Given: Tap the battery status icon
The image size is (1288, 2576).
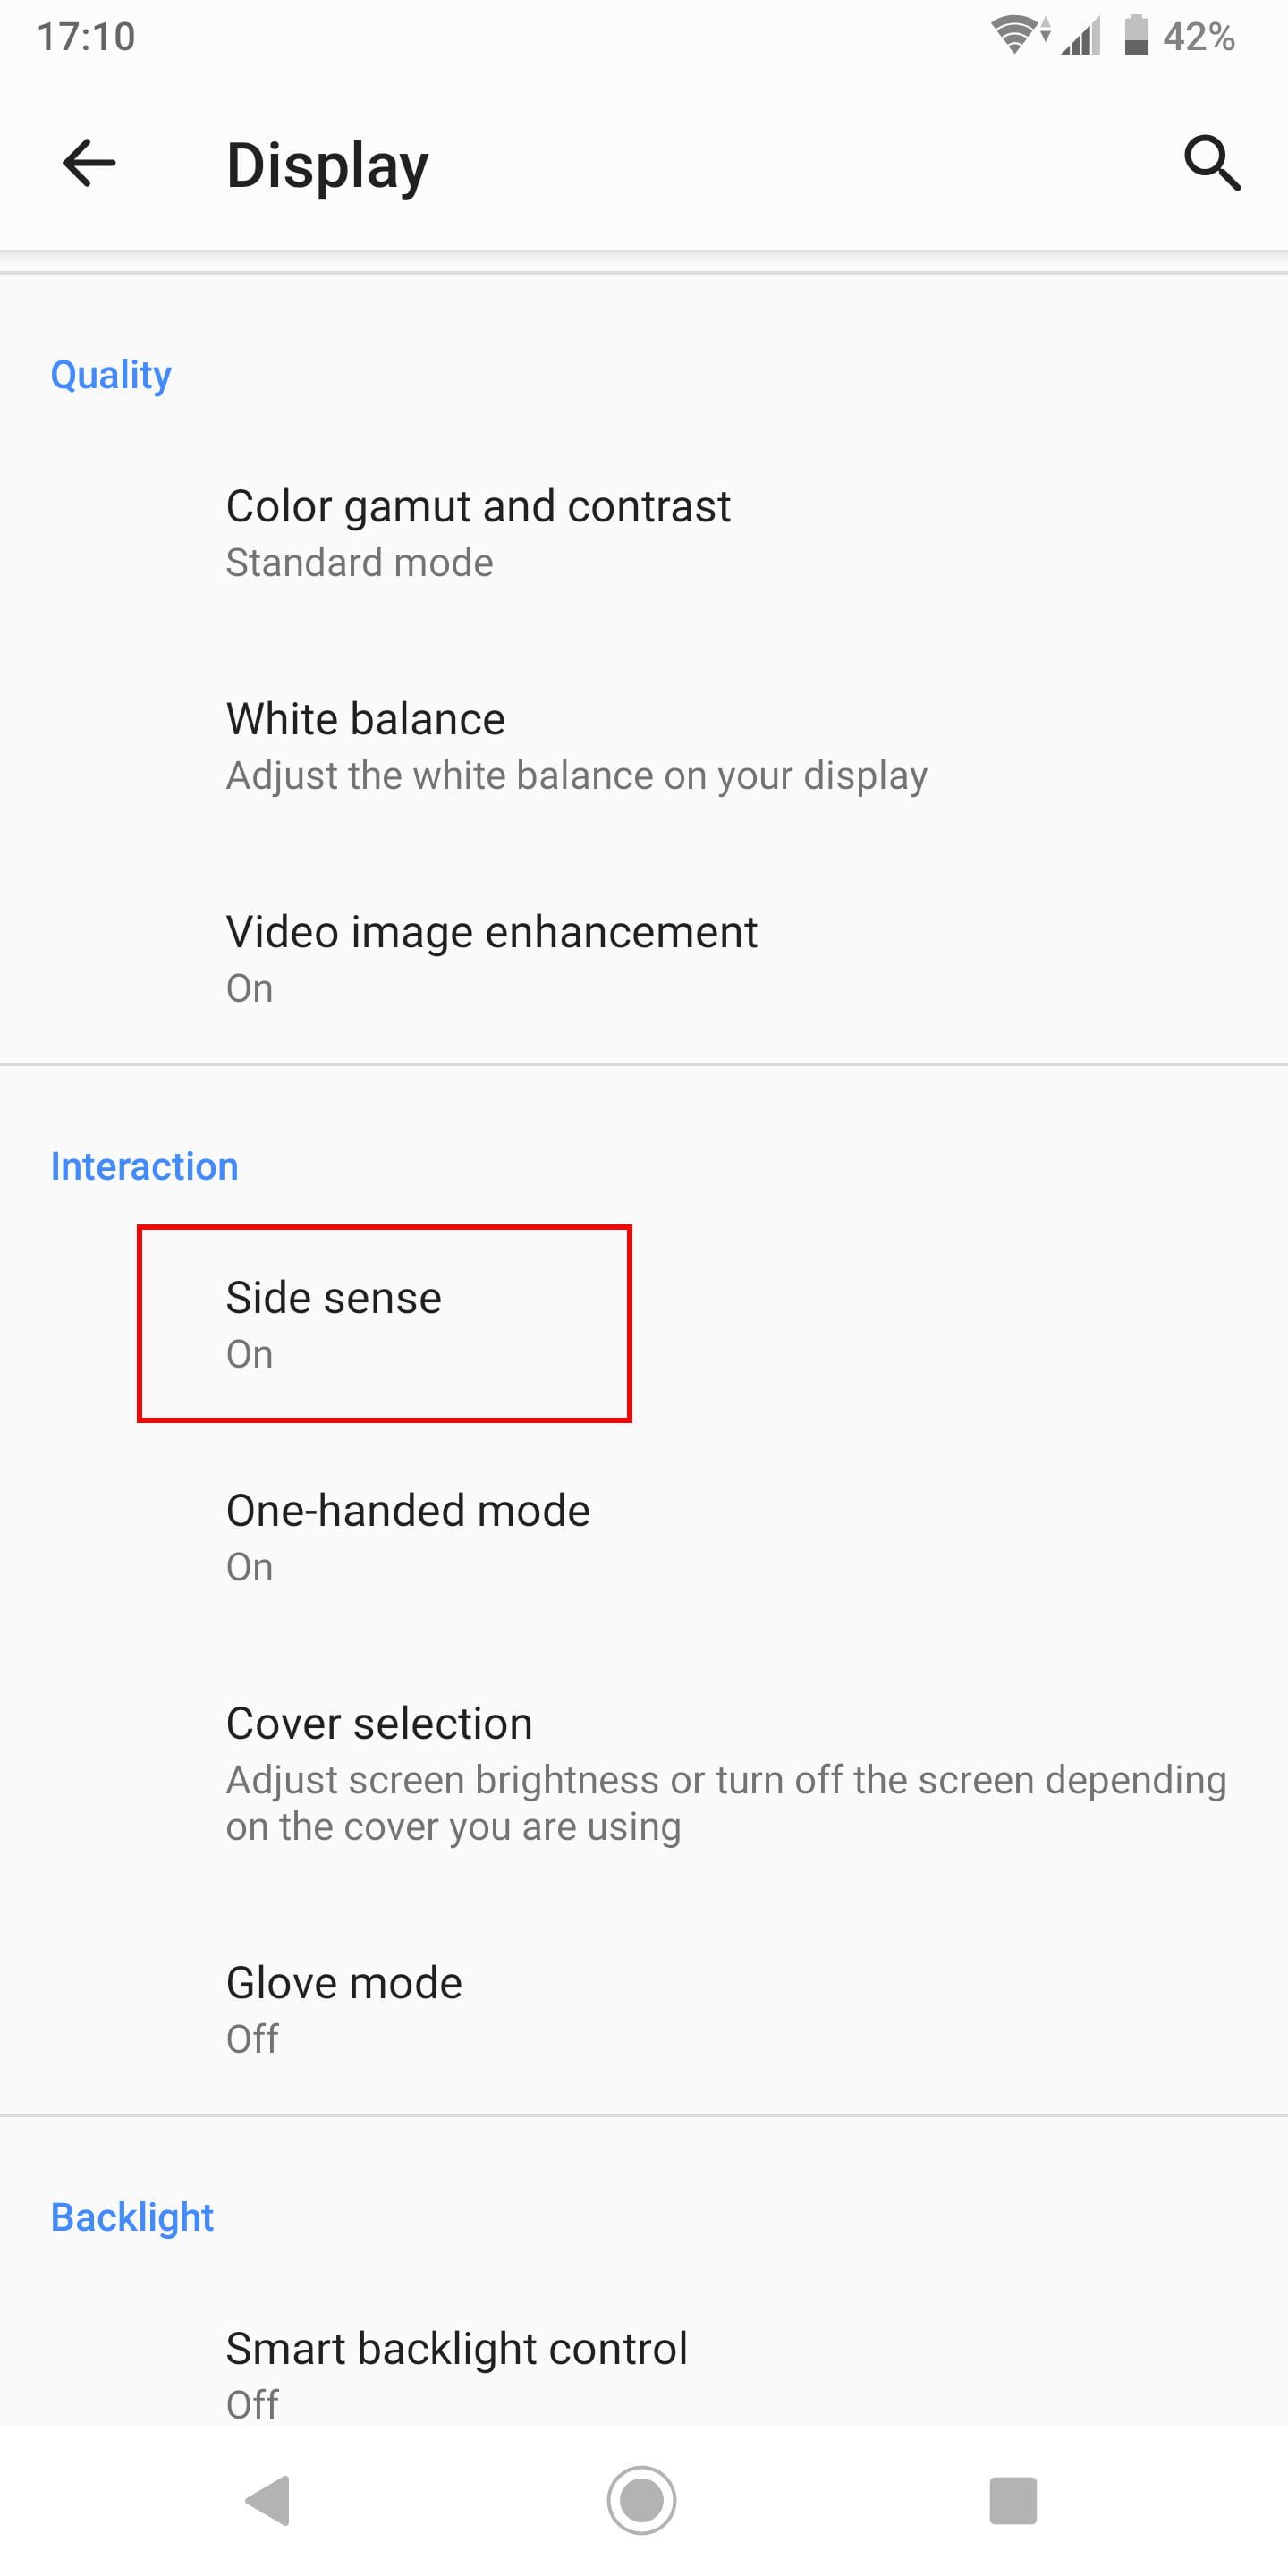Looking at the screenshot, I should click(1136, 36).
